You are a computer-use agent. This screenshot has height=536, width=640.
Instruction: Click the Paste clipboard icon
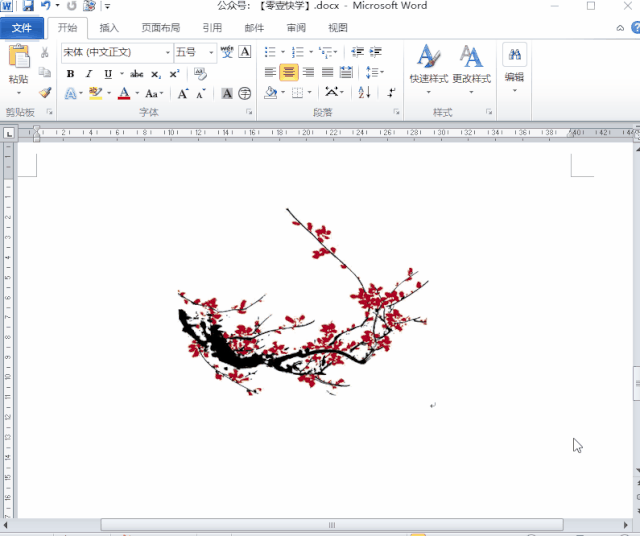(x=19, y=56)
